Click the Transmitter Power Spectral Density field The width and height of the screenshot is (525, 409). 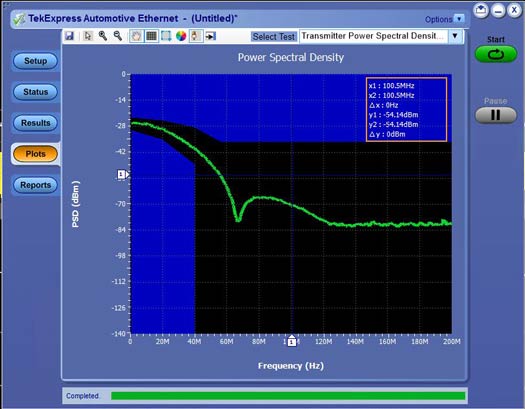pyautogui.click(x=374, y=36)
